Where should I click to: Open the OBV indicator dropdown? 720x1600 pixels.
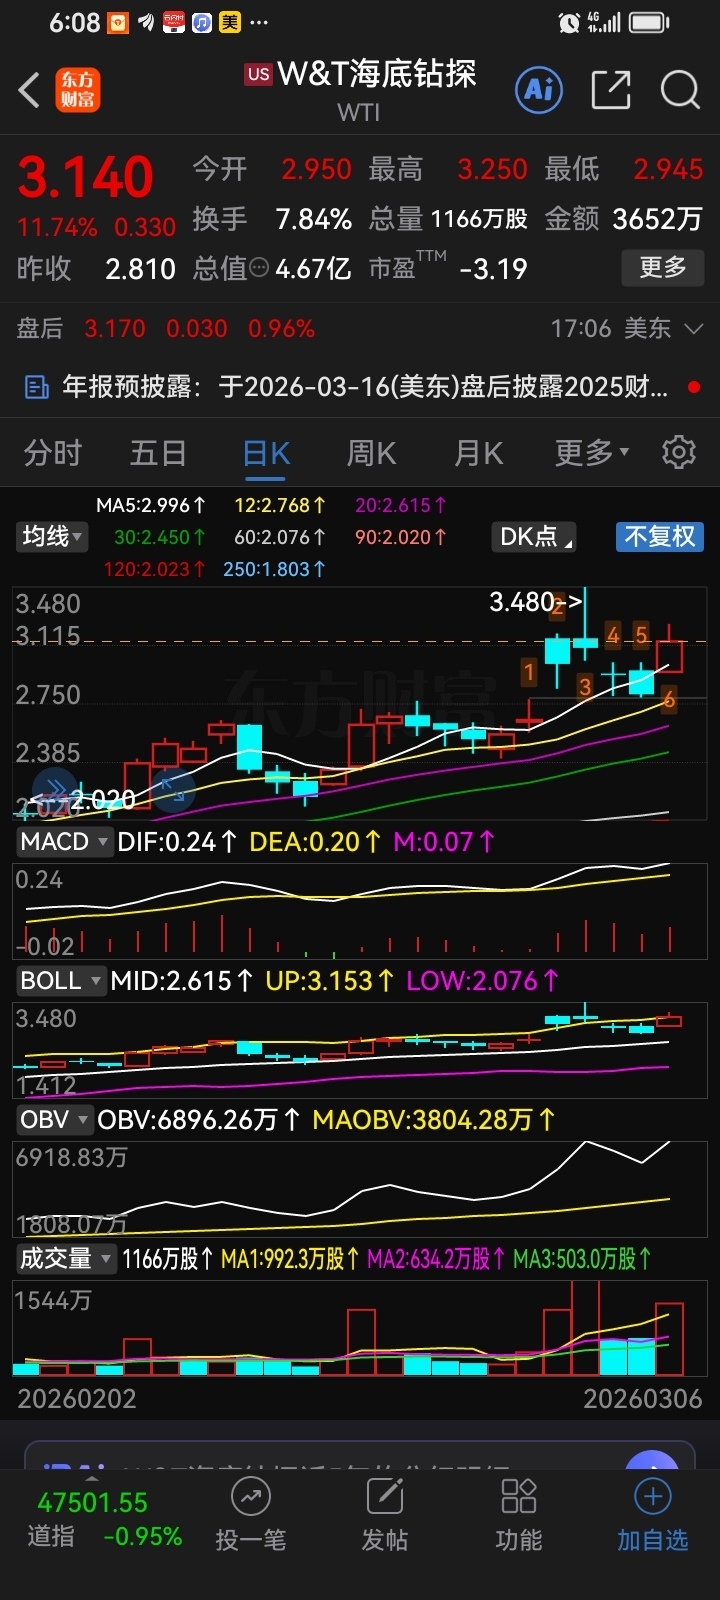(x=54, y=1120)
